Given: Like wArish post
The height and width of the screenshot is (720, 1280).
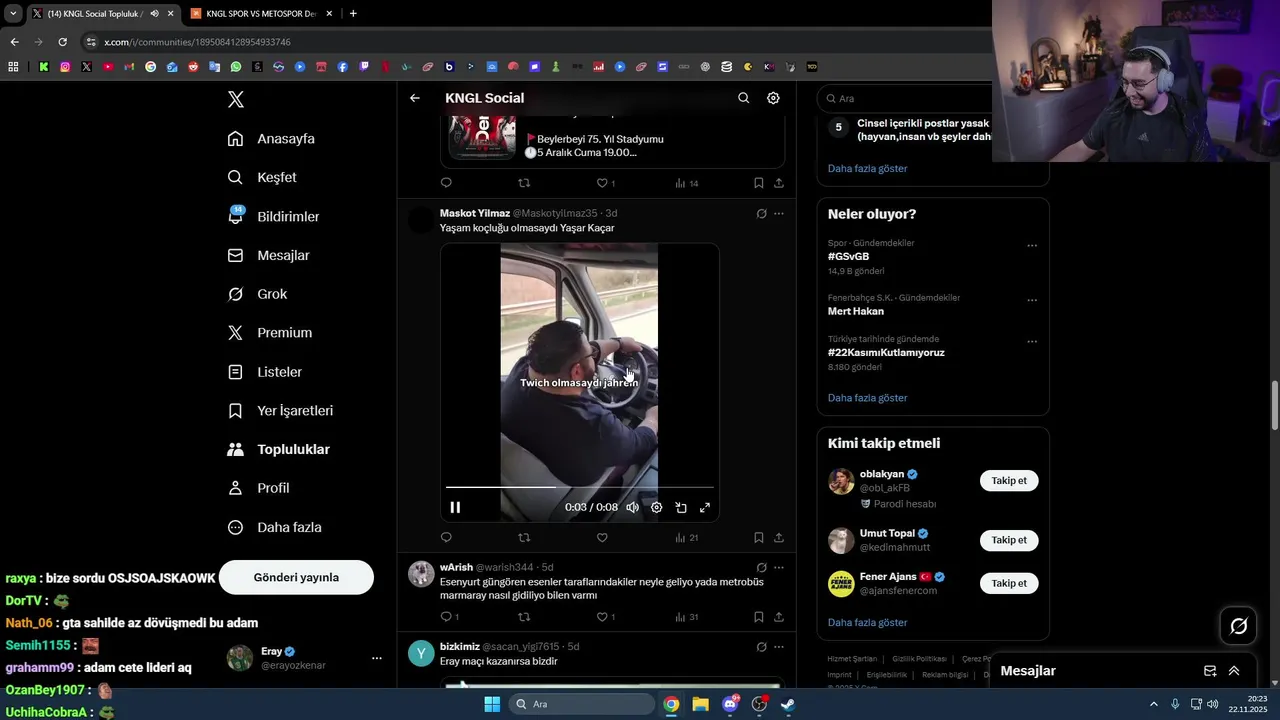Looking at the screenshot, I should [602, 617].
